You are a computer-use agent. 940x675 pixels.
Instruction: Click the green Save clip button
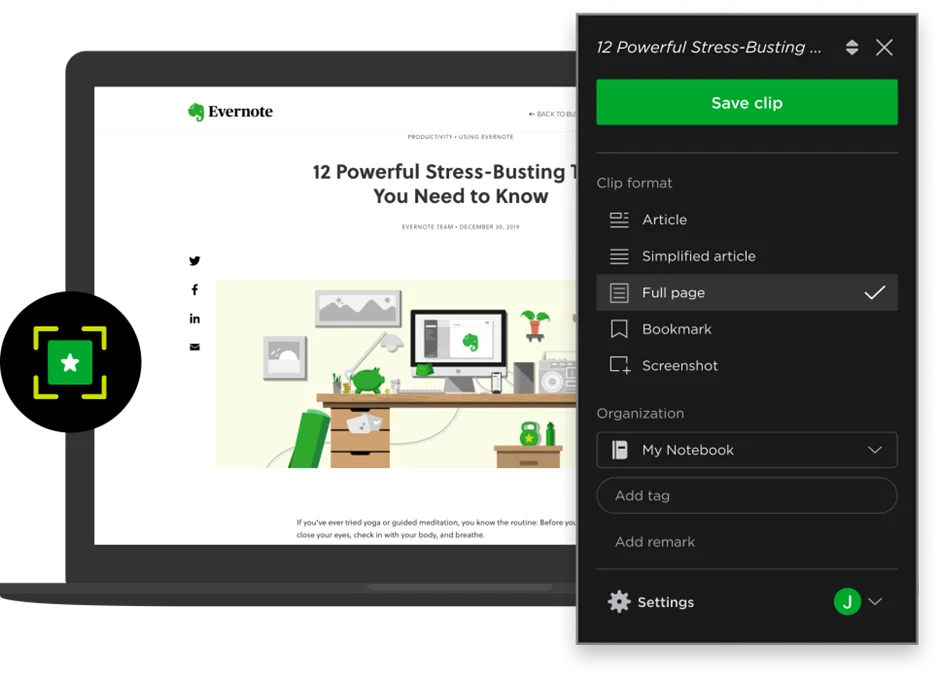[x=746, y=103]
